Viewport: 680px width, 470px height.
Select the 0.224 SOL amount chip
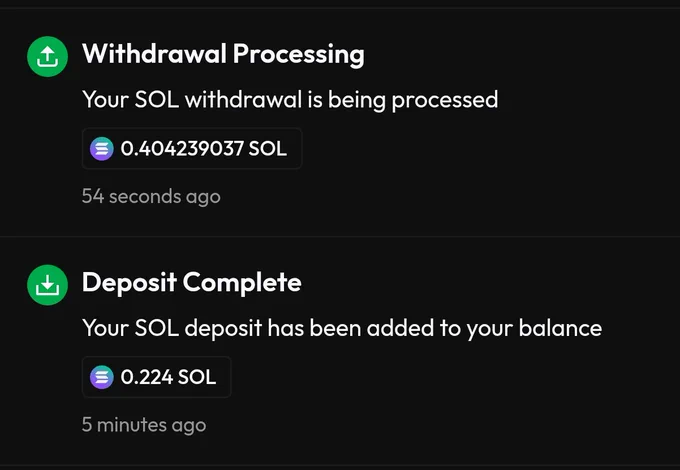pos(157,377)
